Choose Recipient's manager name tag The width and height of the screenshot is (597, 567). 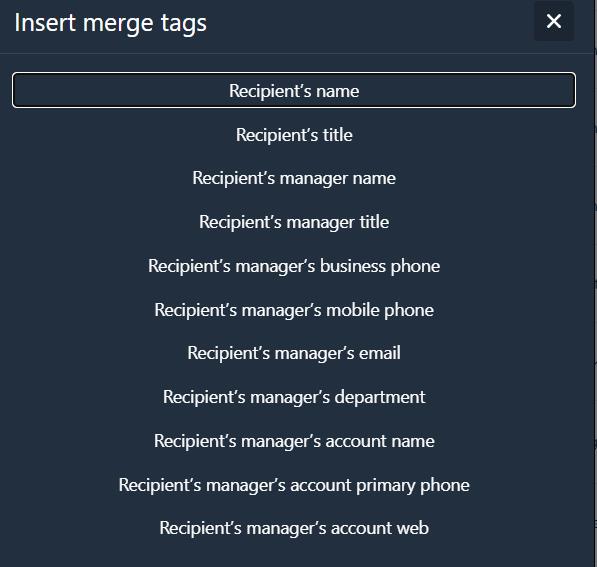pos(294,178)
